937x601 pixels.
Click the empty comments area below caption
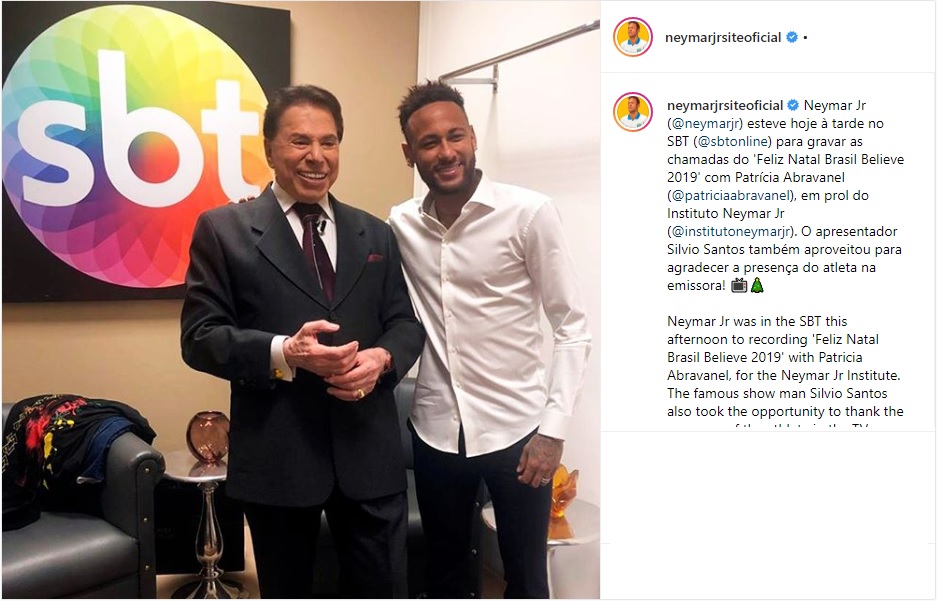(768, 487)
